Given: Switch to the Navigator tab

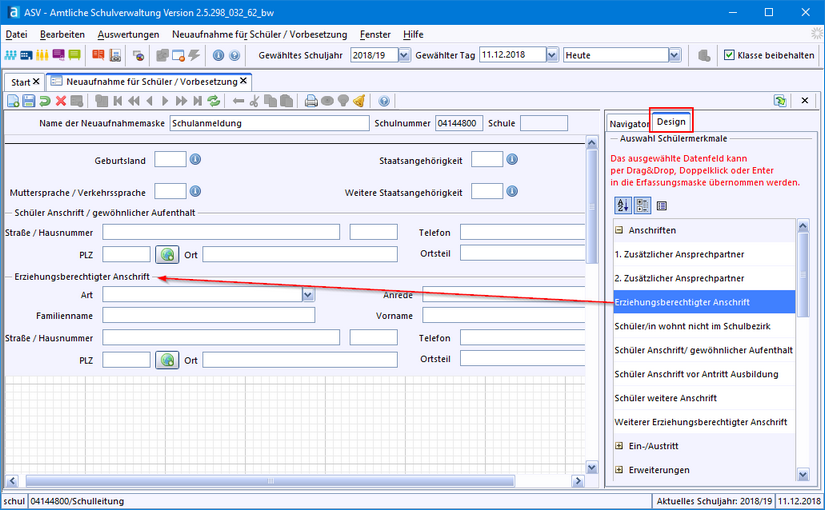Looking at the screenshot, I should (629, 123).
